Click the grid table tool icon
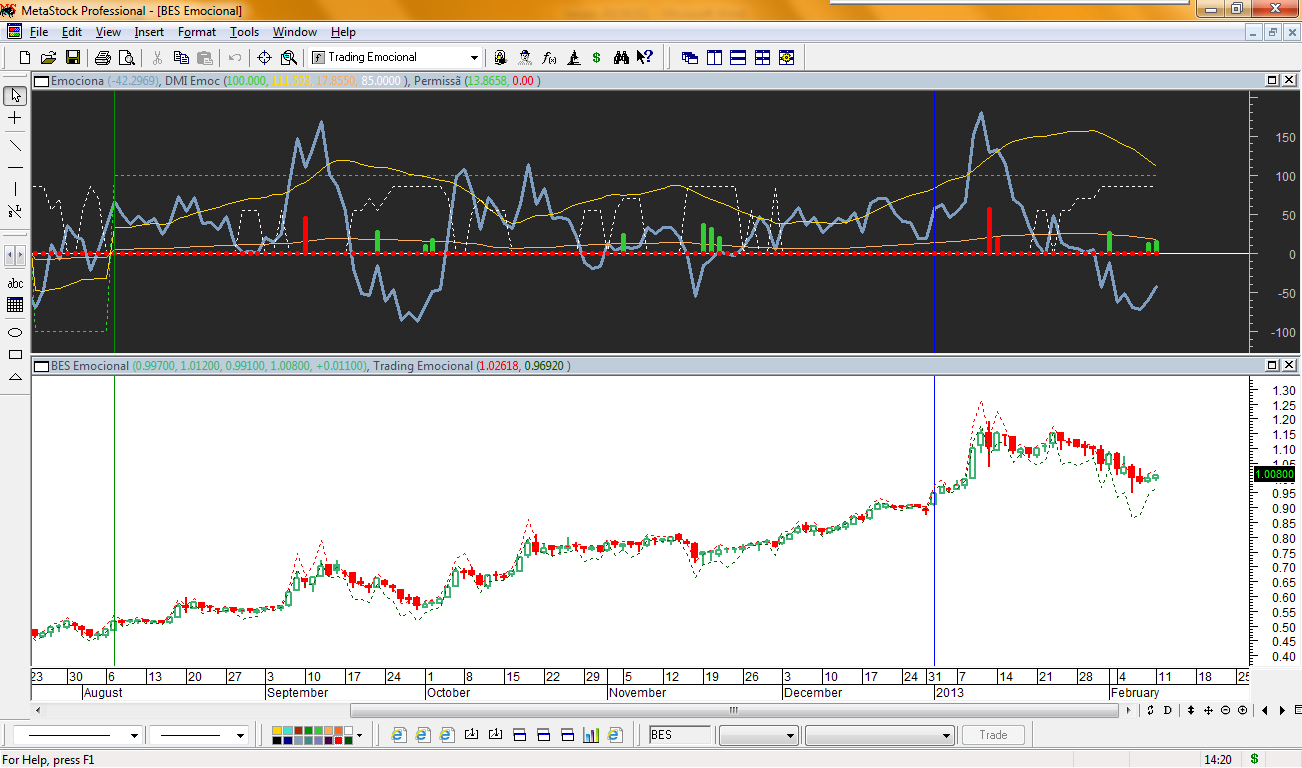This screenshot has width=1302, height=768. pyautogui.click(x=15, y=305)
